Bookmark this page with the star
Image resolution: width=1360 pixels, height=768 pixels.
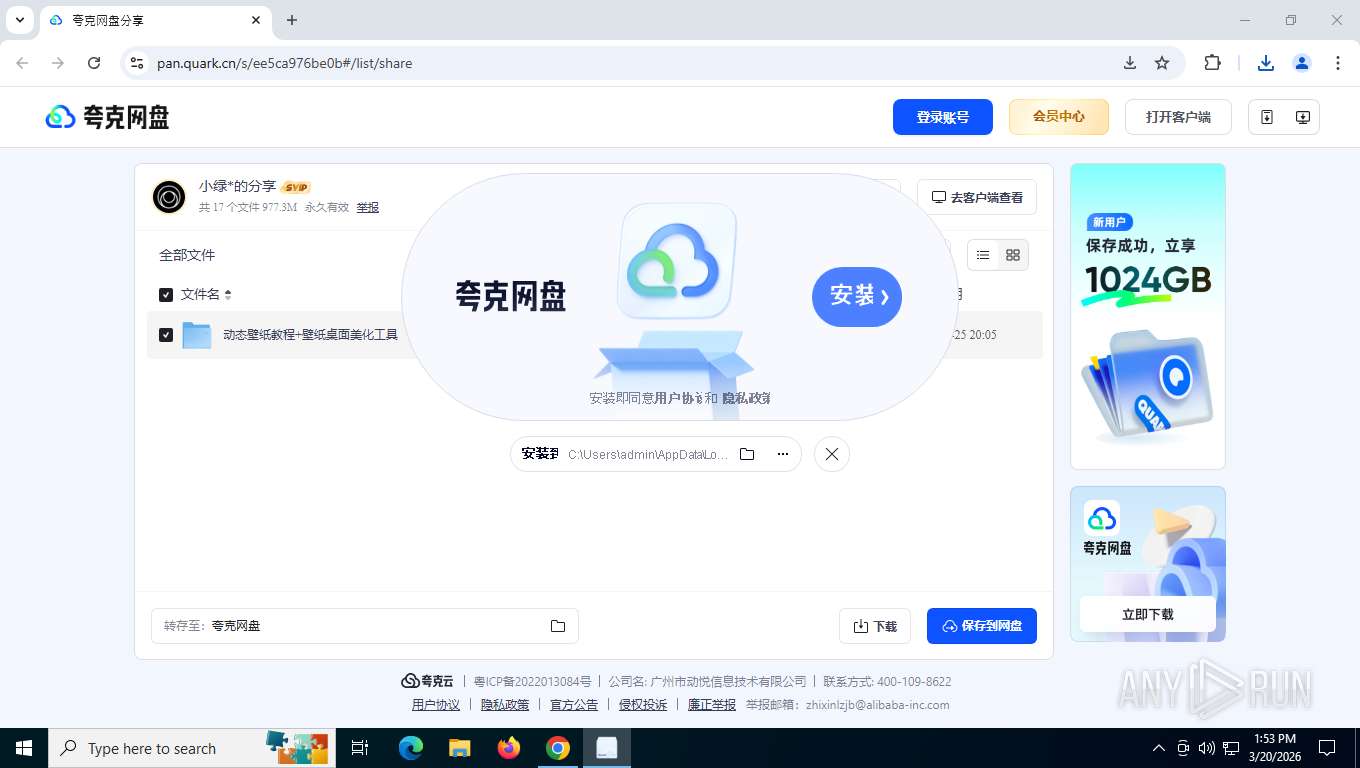(x=1162, y=63)
